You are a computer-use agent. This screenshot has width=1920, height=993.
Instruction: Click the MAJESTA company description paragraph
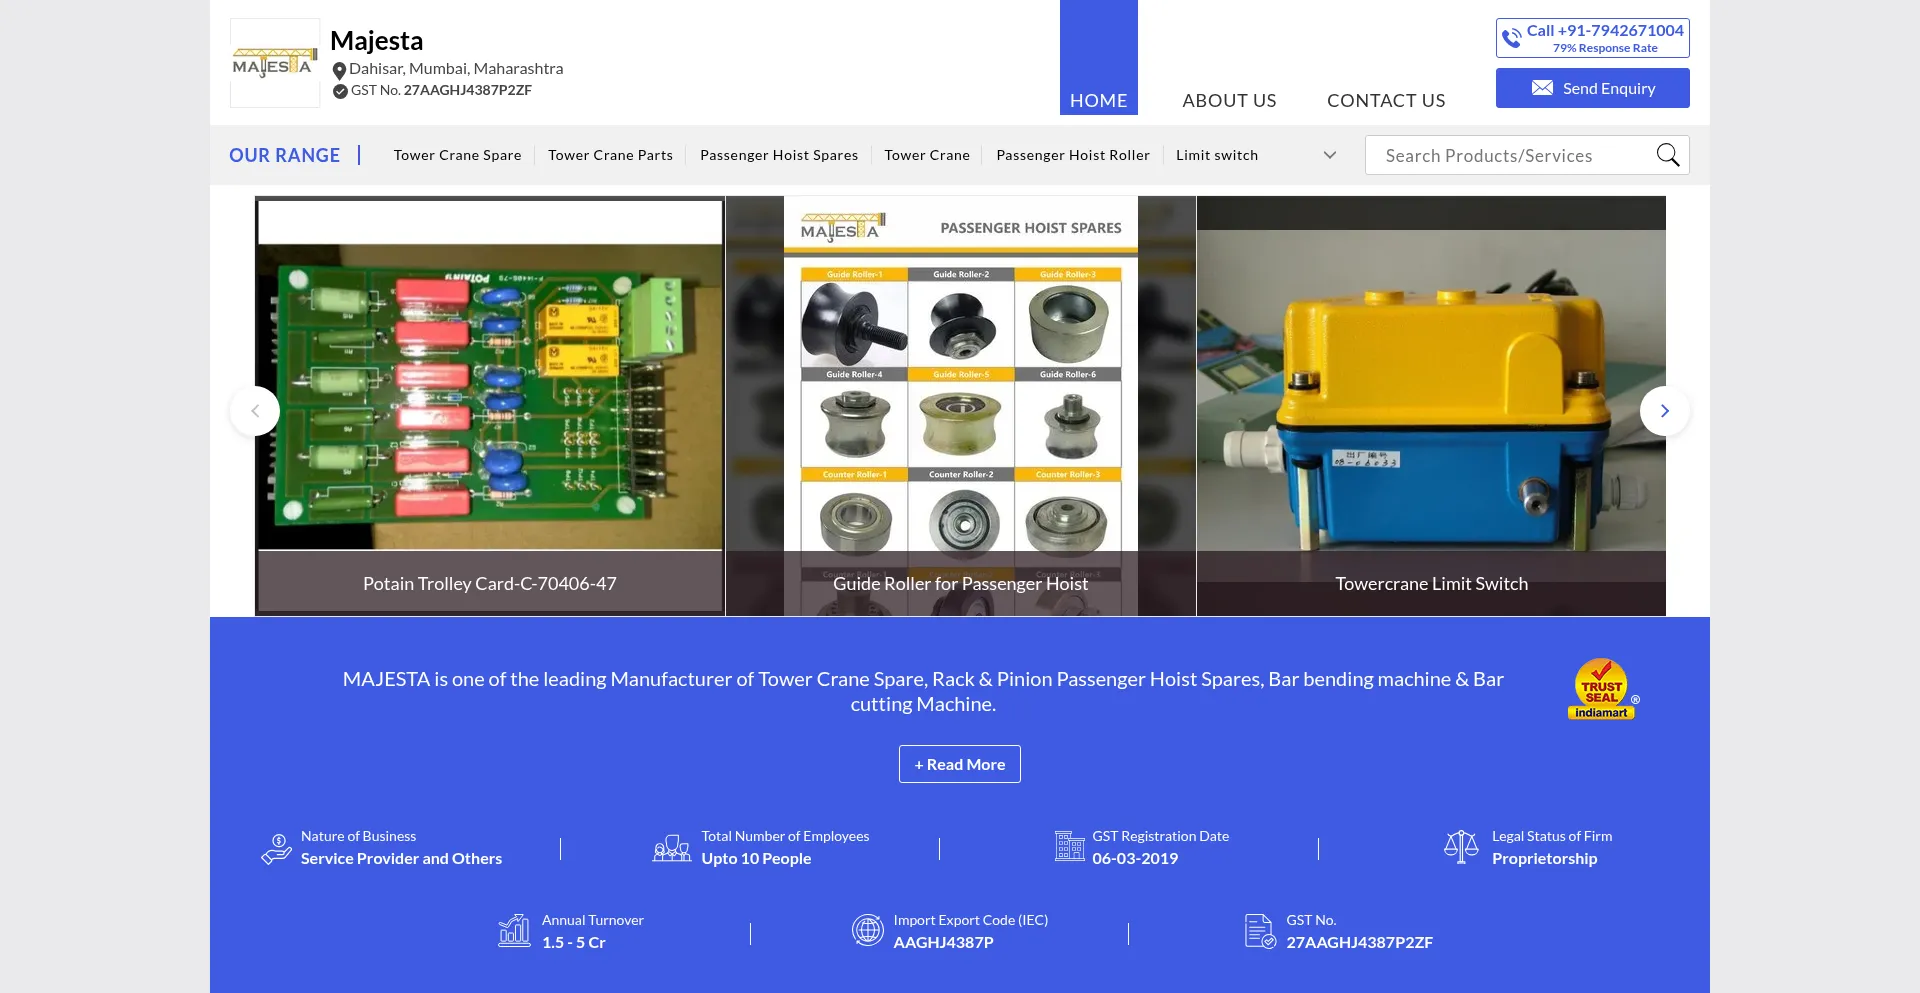click(x=923, y=691)
